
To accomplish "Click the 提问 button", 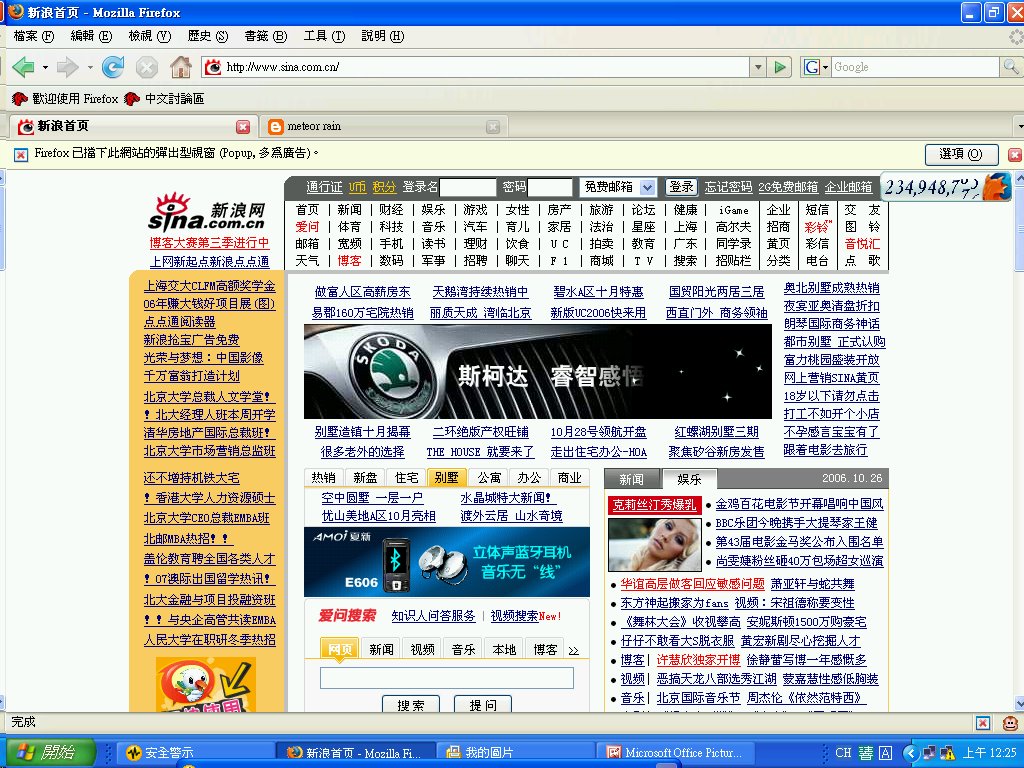I will [483, 705].
